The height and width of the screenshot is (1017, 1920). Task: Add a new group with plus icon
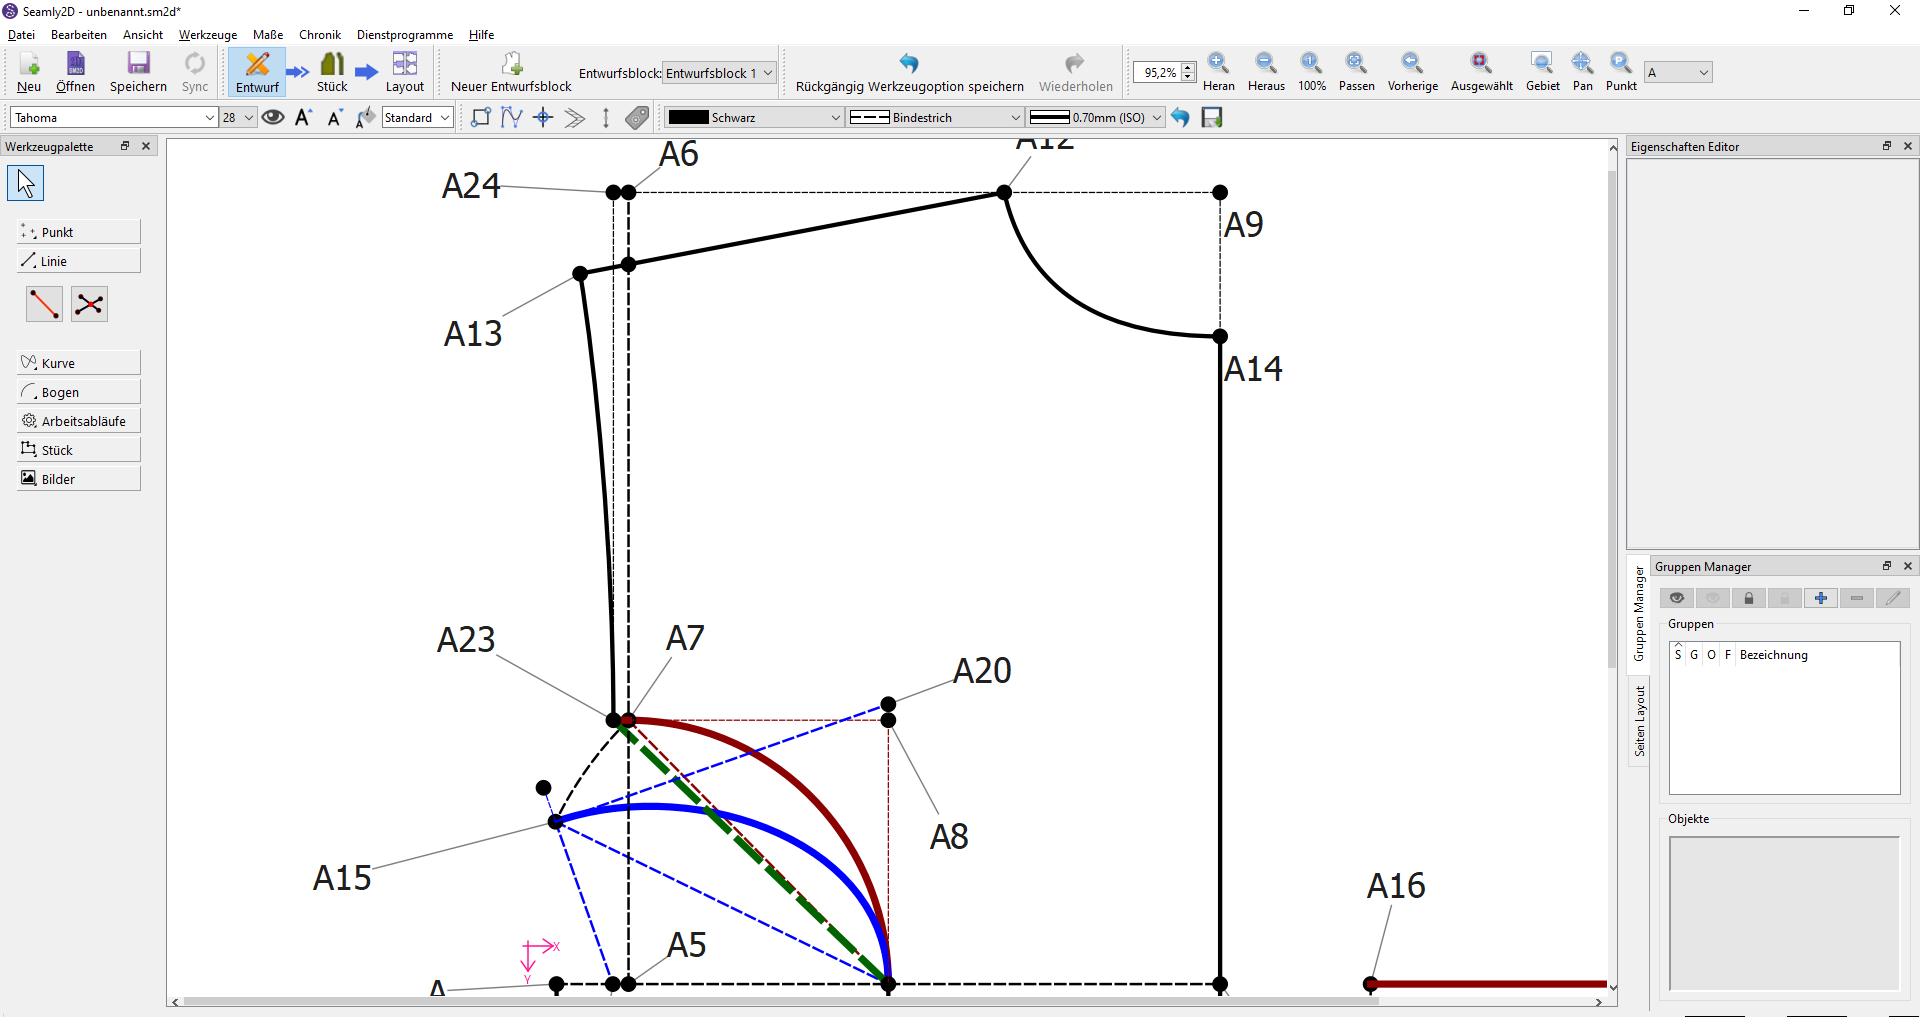point(1820,598)
